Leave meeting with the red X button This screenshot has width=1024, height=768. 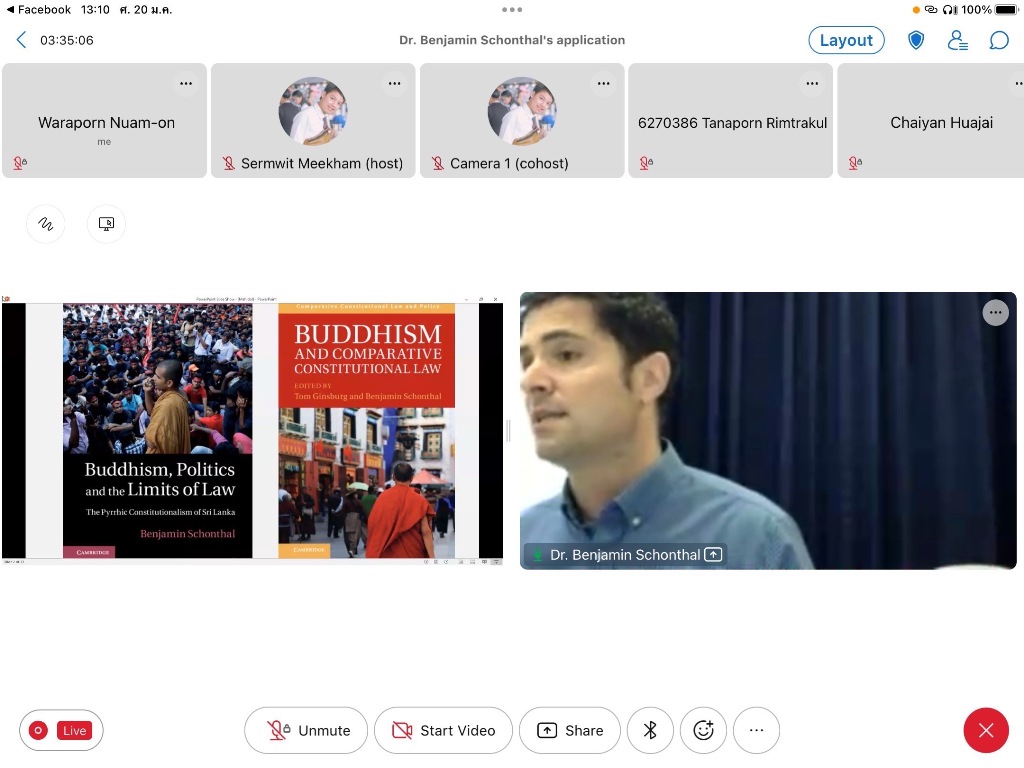pos(985,731)
